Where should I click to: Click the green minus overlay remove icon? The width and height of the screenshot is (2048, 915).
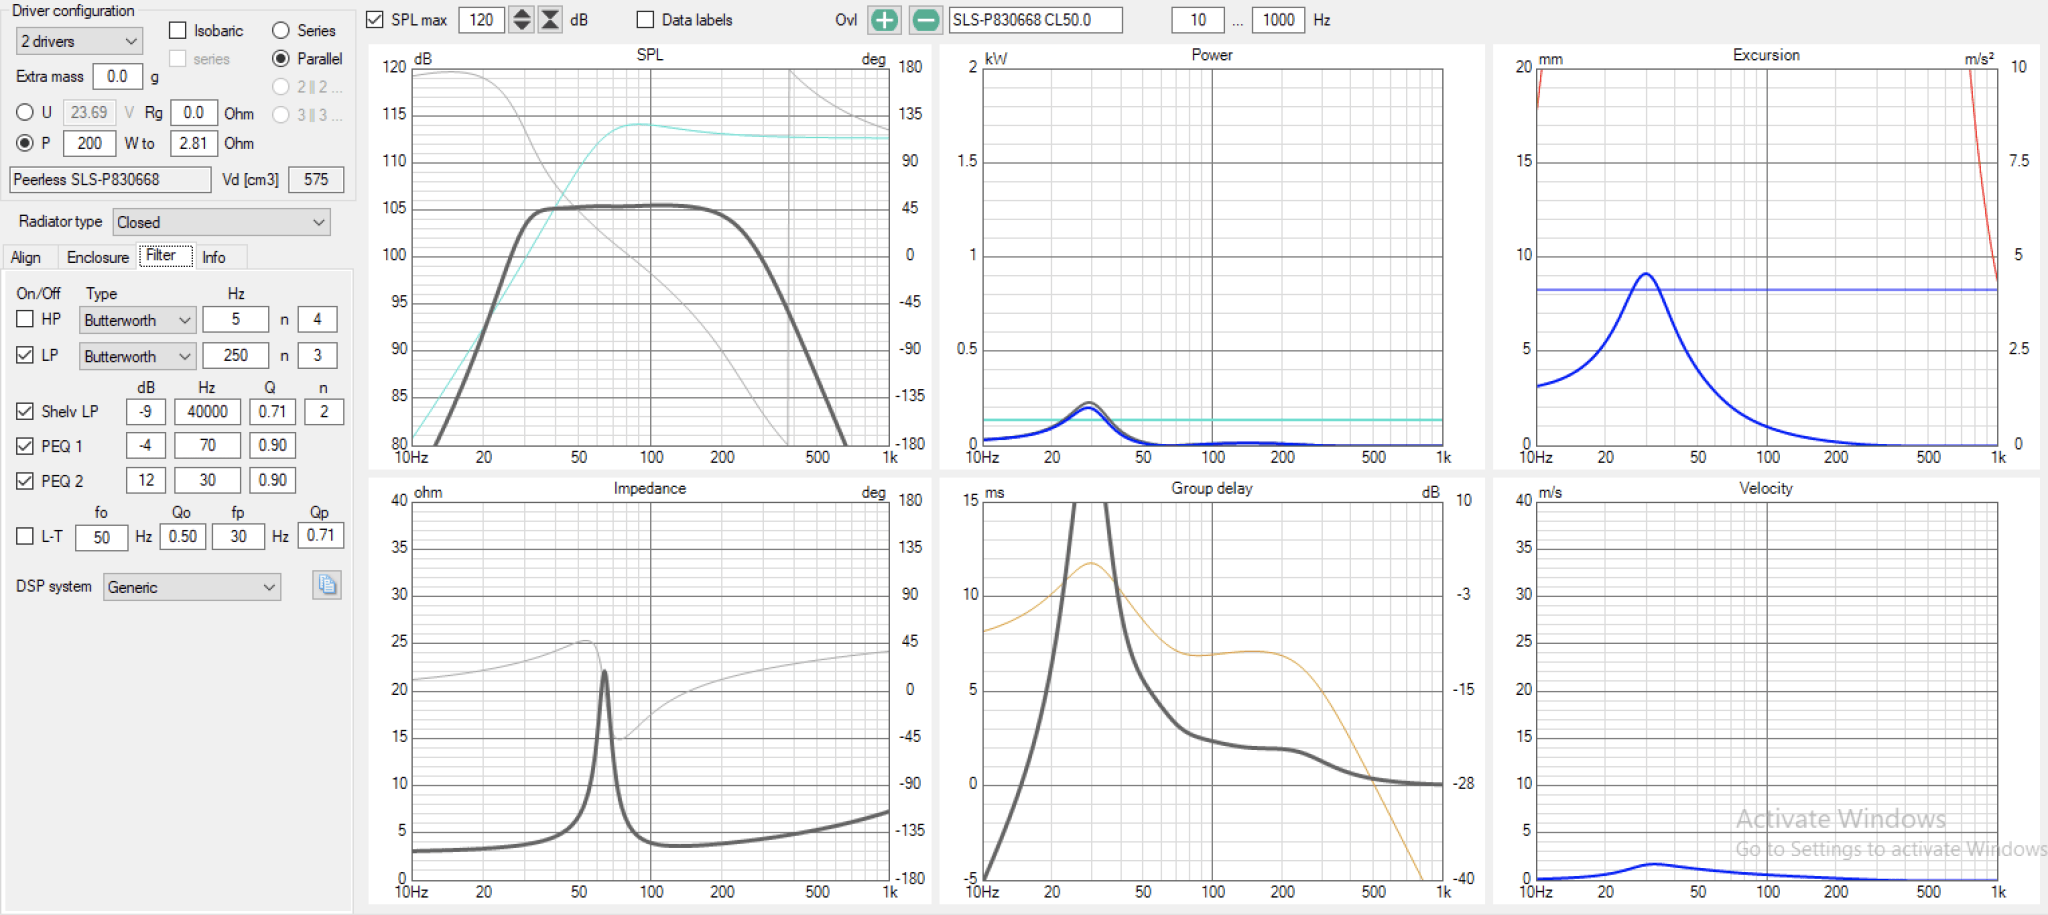[x=926, y=20]
